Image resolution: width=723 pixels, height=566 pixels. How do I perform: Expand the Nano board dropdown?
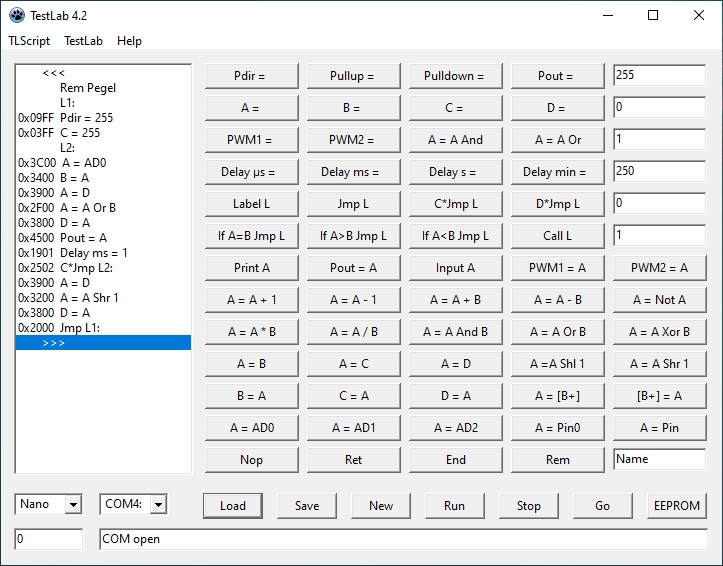pos(72,505)
